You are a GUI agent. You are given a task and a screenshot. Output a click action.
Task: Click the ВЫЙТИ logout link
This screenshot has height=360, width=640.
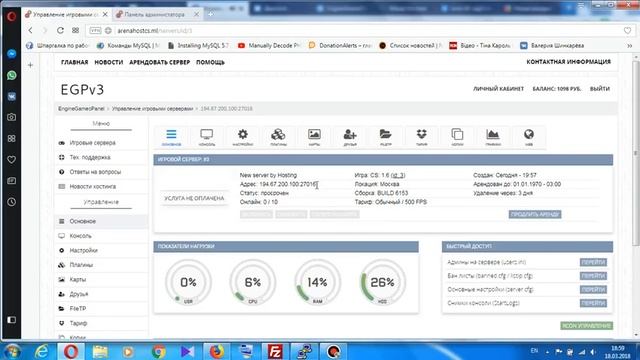coord(600,89)
